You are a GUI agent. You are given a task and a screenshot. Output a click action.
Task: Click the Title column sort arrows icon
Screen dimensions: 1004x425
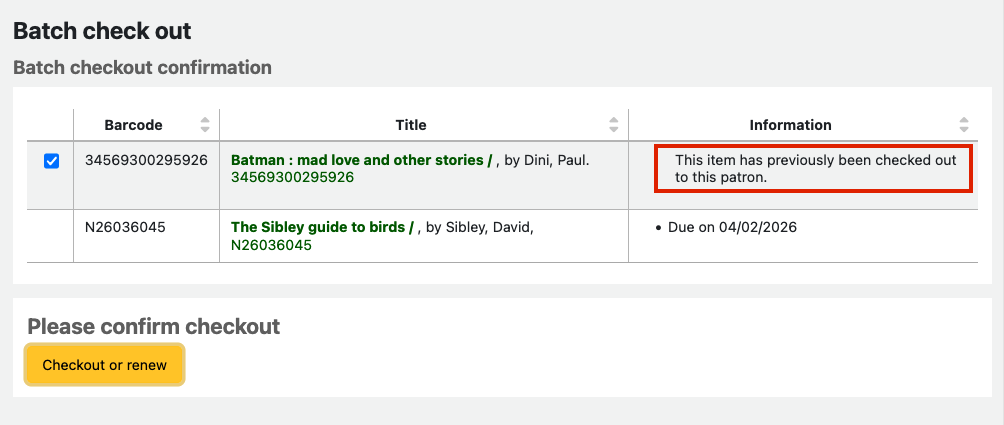click(614, 125)
